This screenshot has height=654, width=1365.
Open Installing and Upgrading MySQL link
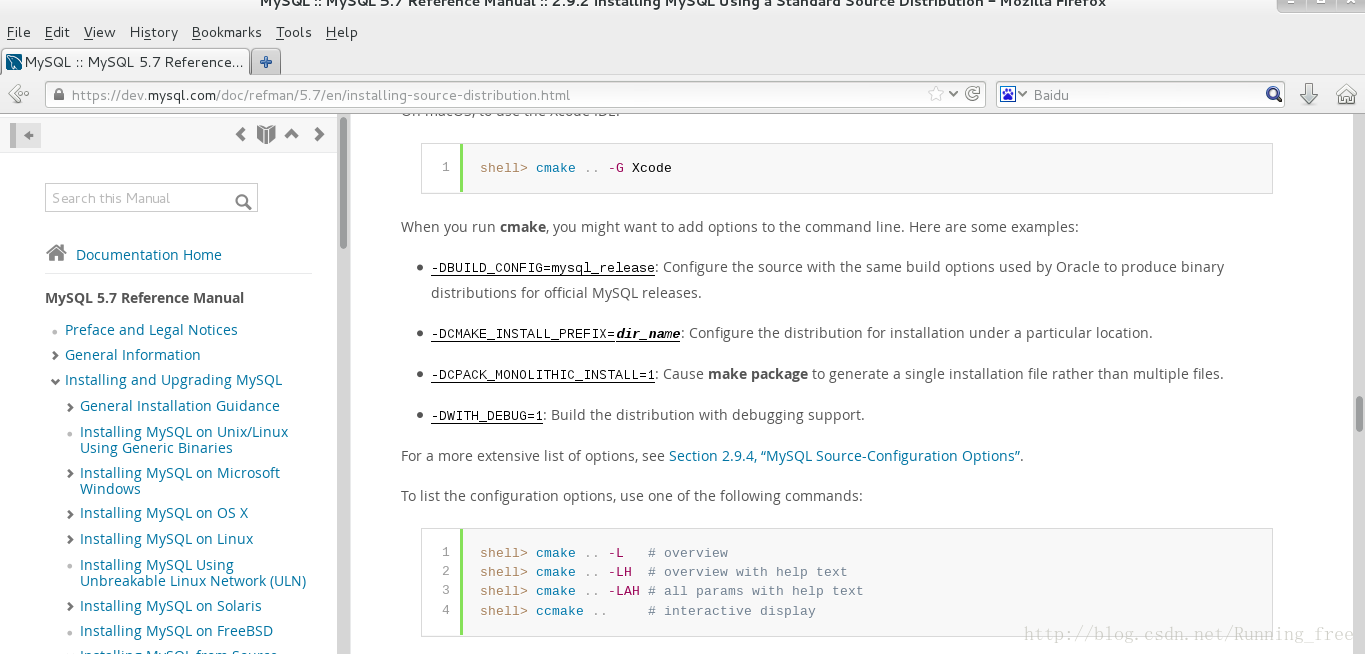(x=173, y=380)
